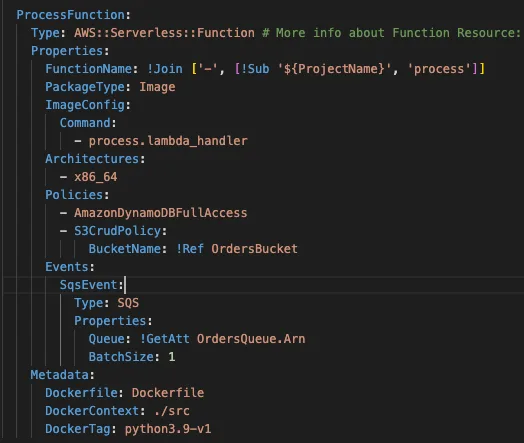Image resolution: width=524 pixels, height=443 pixels.
Task: Click the Type key under SqsEvent
Action: coord(89,303)
